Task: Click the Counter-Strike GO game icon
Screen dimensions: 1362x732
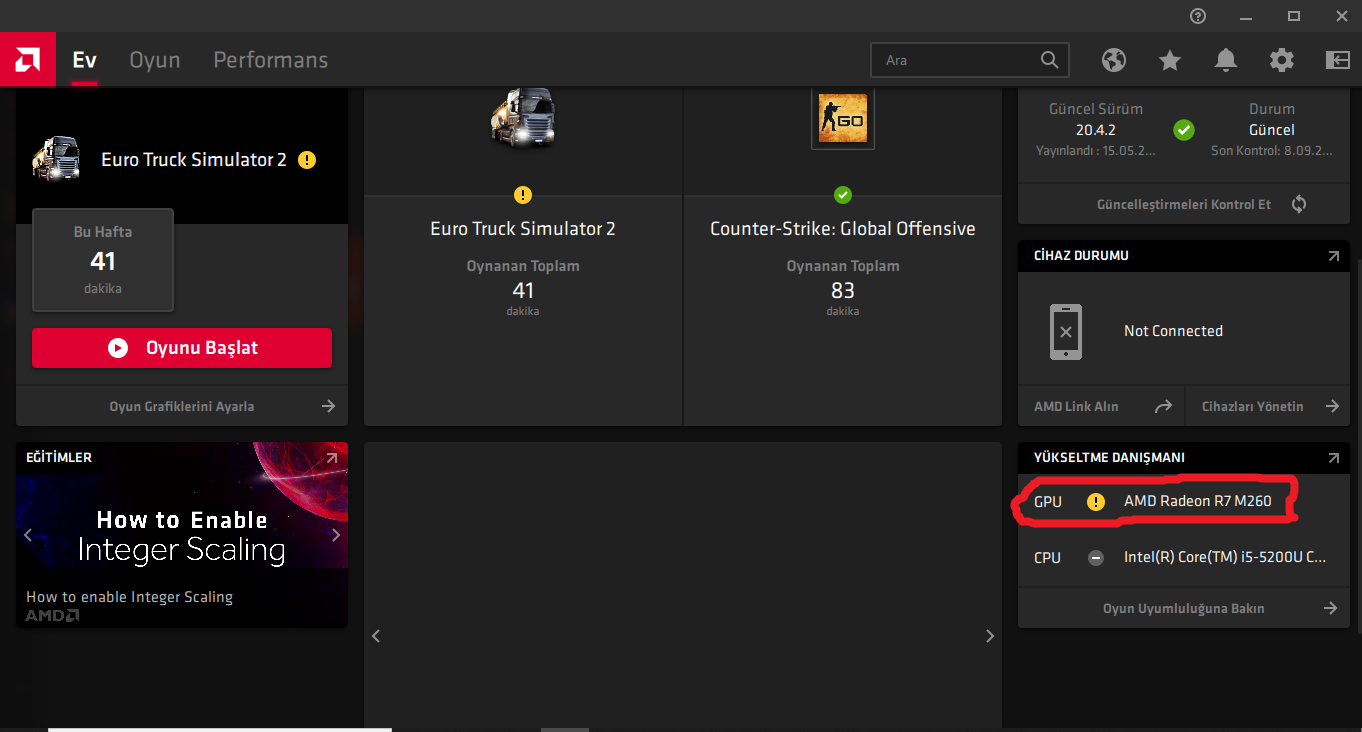Action: tap(843, 118)
